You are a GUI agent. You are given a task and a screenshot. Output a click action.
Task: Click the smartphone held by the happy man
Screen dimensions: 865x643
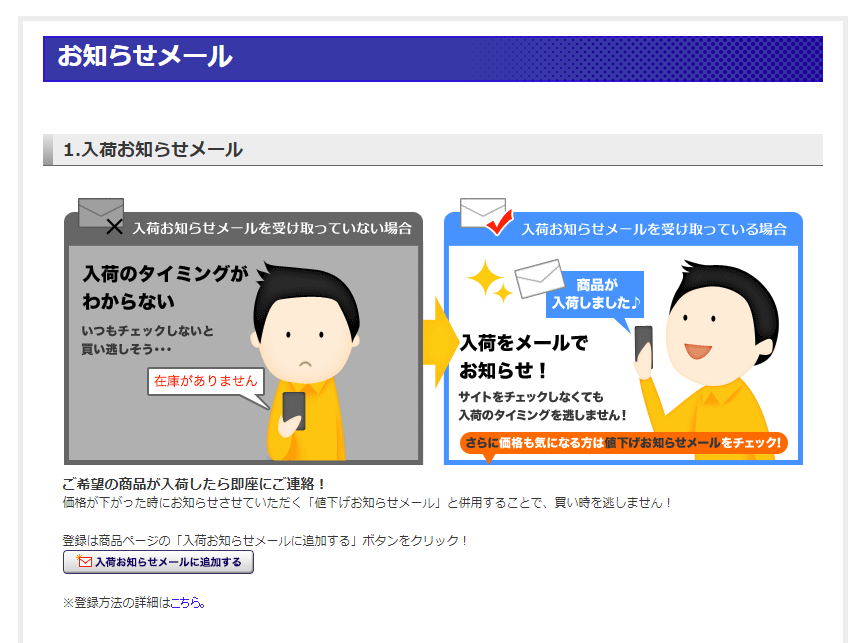[x=643, y=346]
